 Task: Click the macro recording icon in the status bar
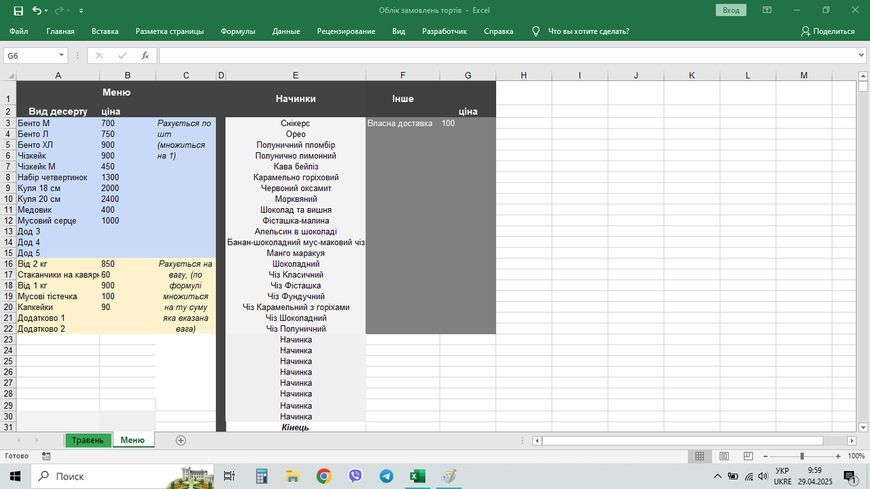coord(47,456)
